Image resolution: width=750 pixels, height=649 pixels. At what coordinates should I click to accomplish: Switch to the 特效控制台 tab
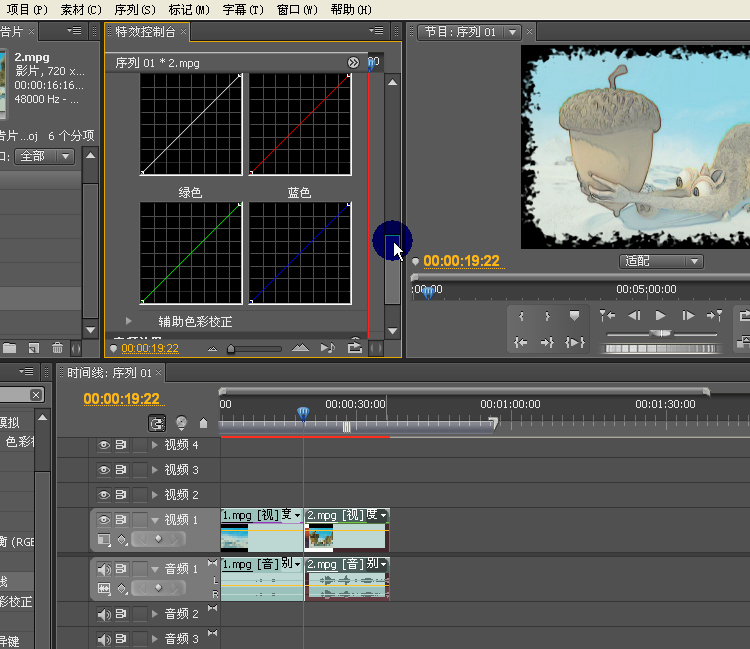point(146,32)
